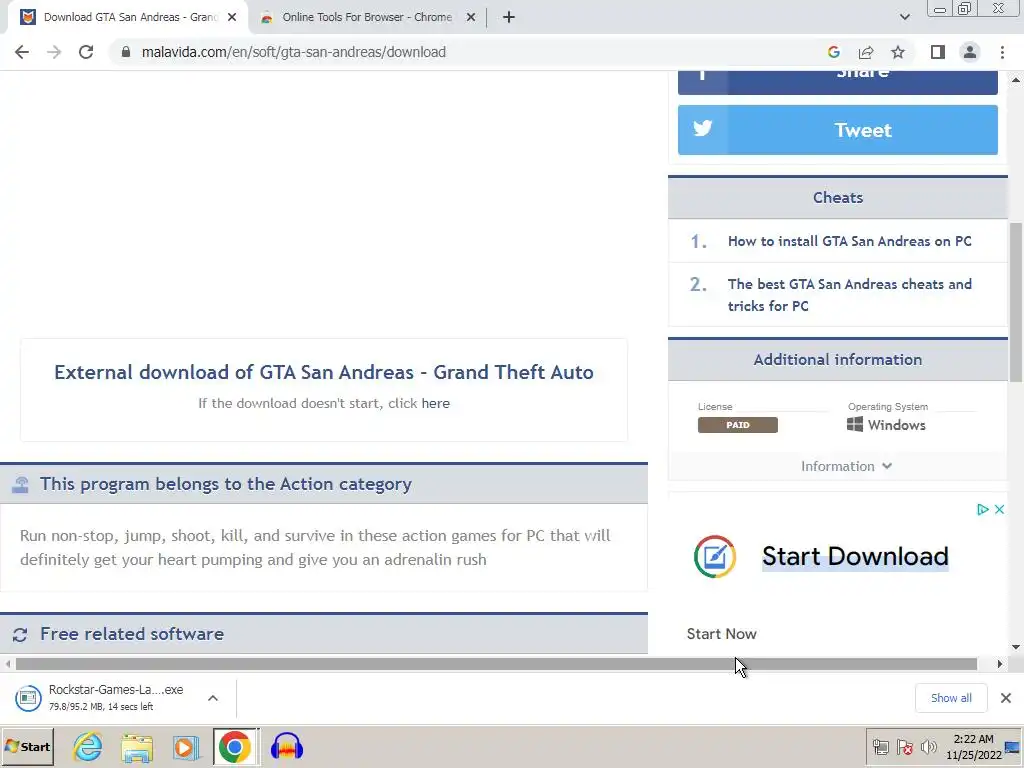This screenshot has width=1024, height=768.
Task: Open the Chrome three-dot menu
Action: (x=1002, y=52)
